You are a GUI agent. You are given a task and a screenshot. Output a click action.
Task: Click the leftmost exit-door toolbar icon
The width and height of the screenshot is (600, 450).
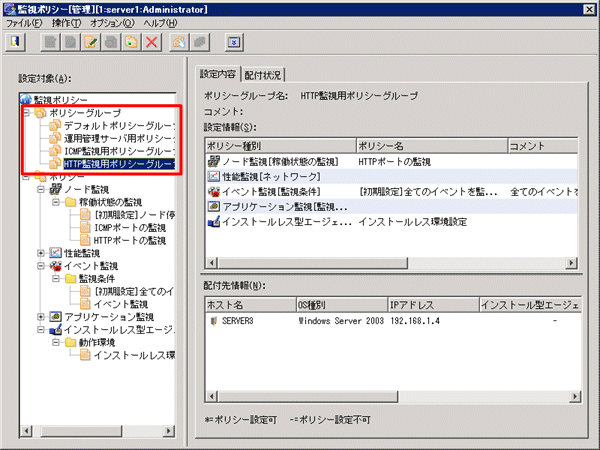click(x=16, y=43)
